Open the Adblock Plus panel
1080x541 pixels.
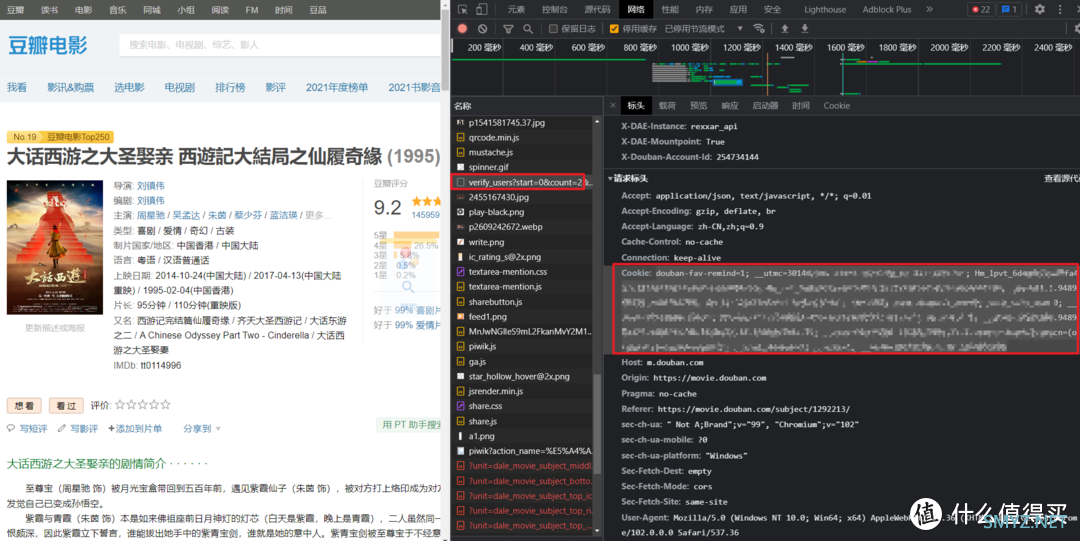[x=886, y=10]
